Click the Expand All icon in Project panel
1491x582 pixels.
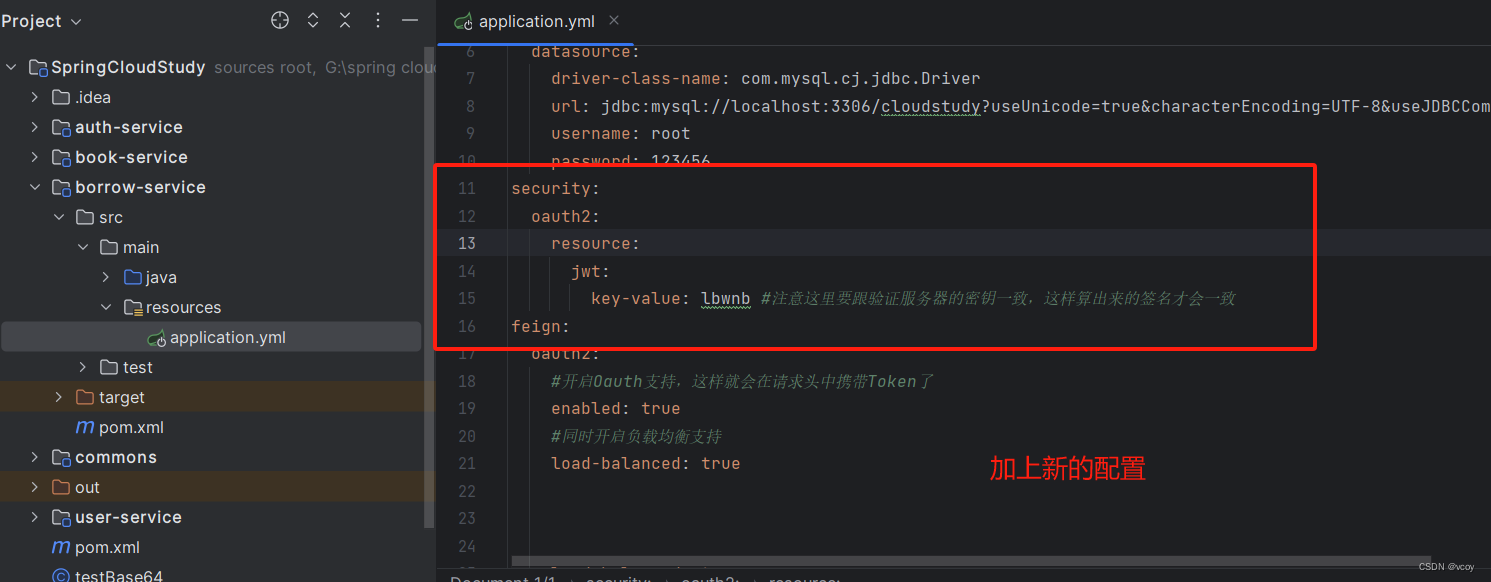click(x=313, y=21)
